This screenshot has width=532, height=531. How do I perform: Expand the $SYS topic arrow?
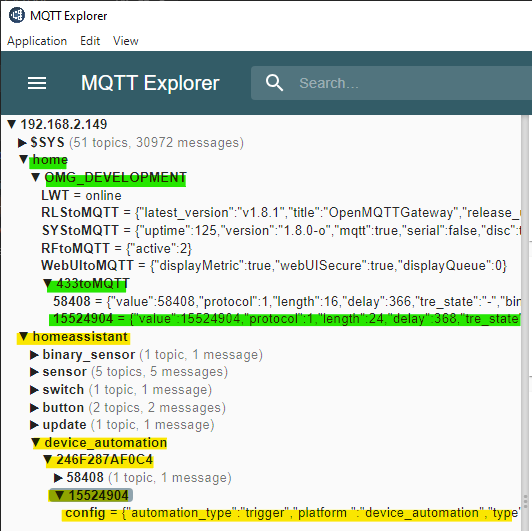pyautogui.click(x=22, y=143)
